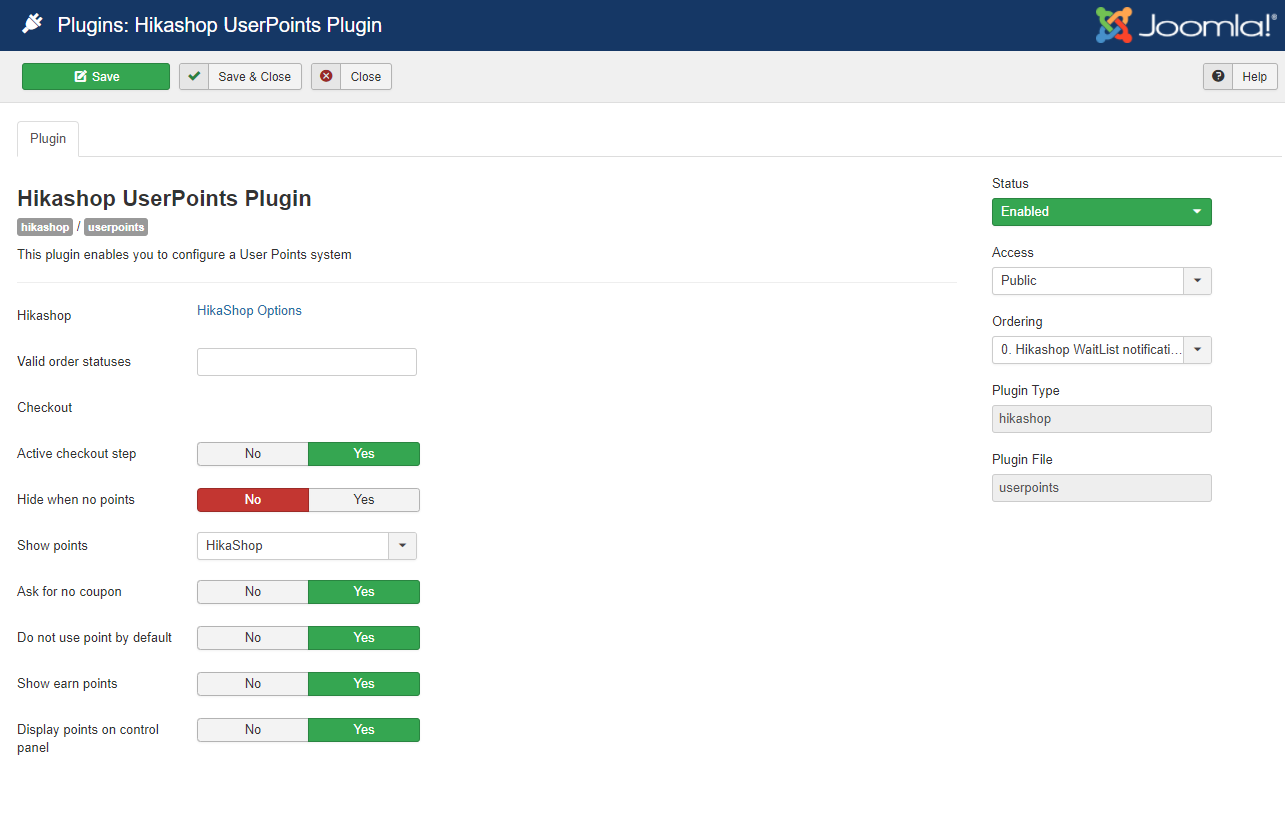The image size is (1285, 836).
Task: Click the Ask for no coupon label
Action: click(x=70, y=592)
